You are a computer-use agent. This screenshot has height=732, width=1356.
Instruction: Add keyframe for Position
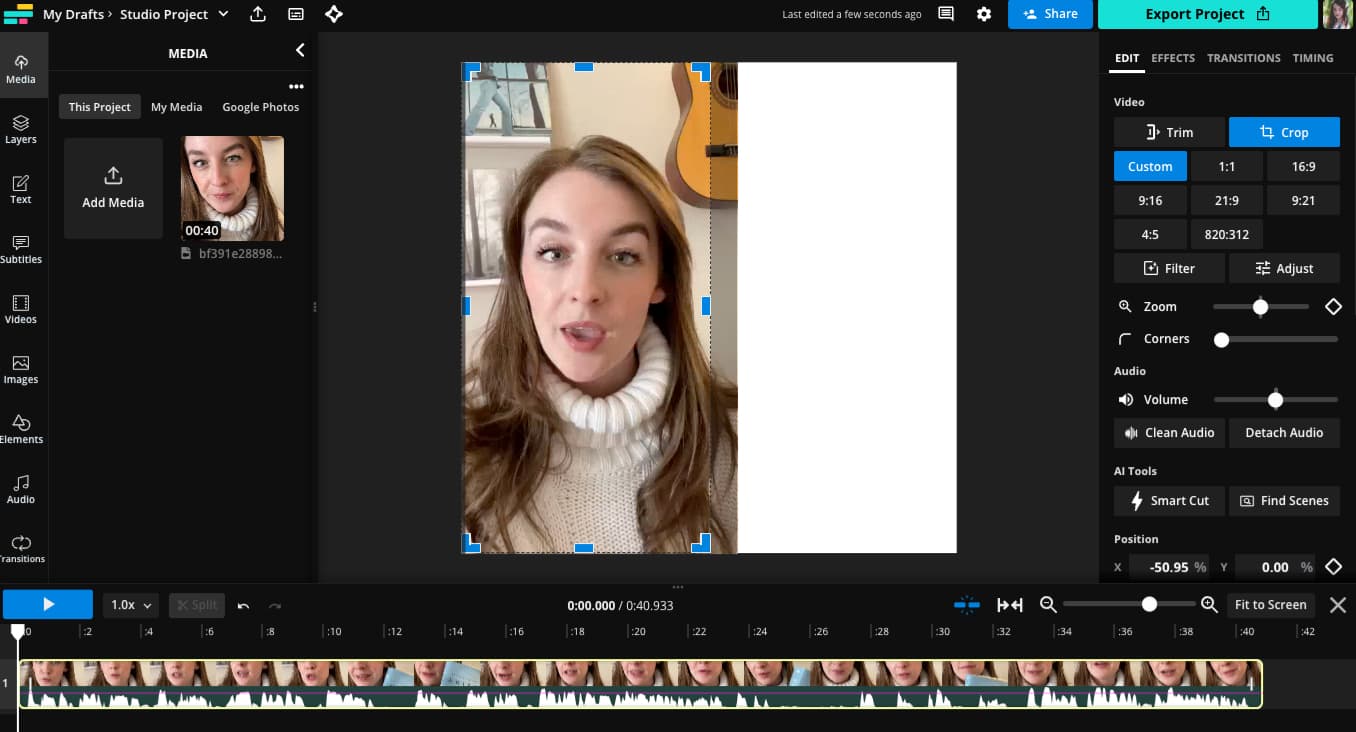pyautogui.click(x=1333, y=567)
